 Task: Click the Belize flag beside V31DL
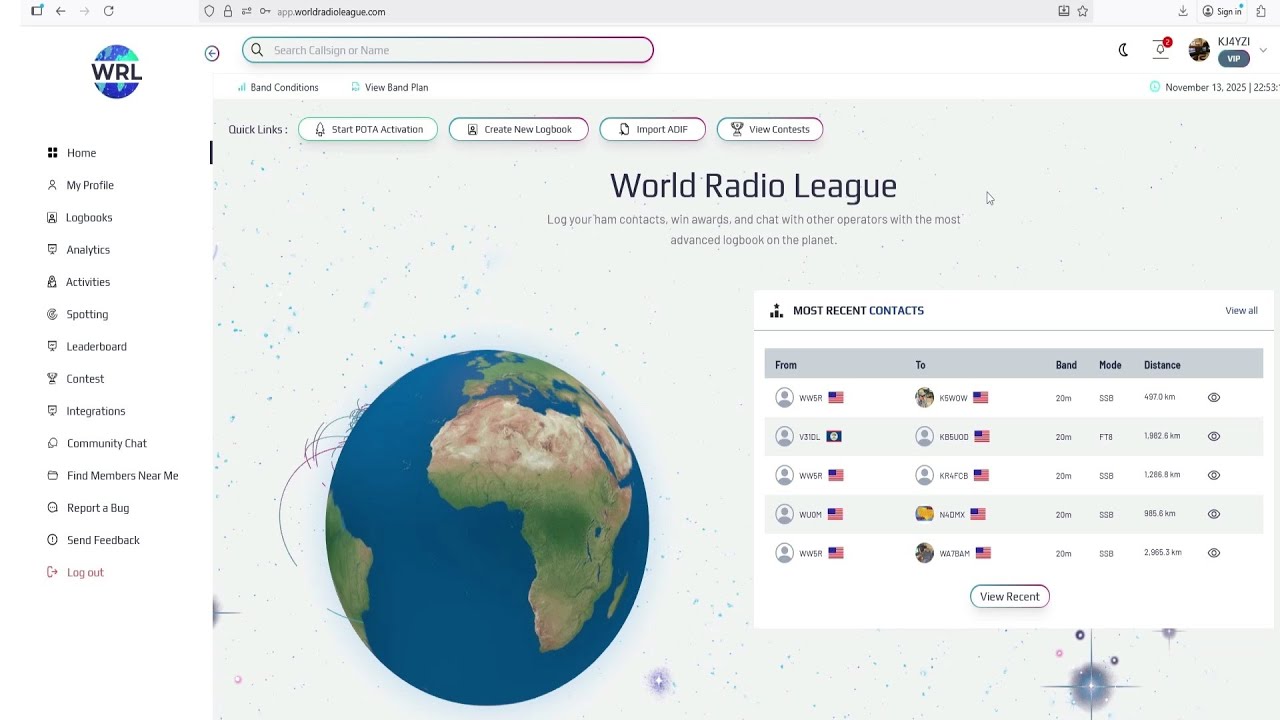833,437
